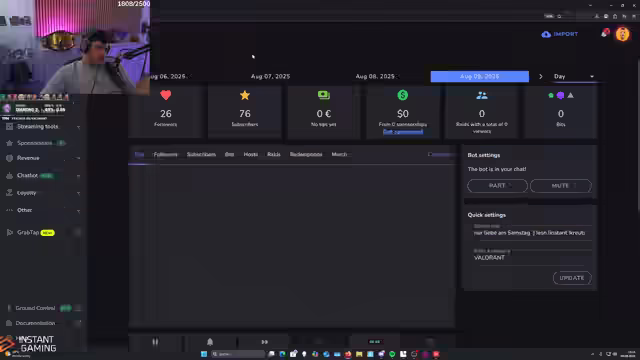This screenshot has width=640, height=360.
Task: Switch to the Redemptions tab
Action: 306,154
